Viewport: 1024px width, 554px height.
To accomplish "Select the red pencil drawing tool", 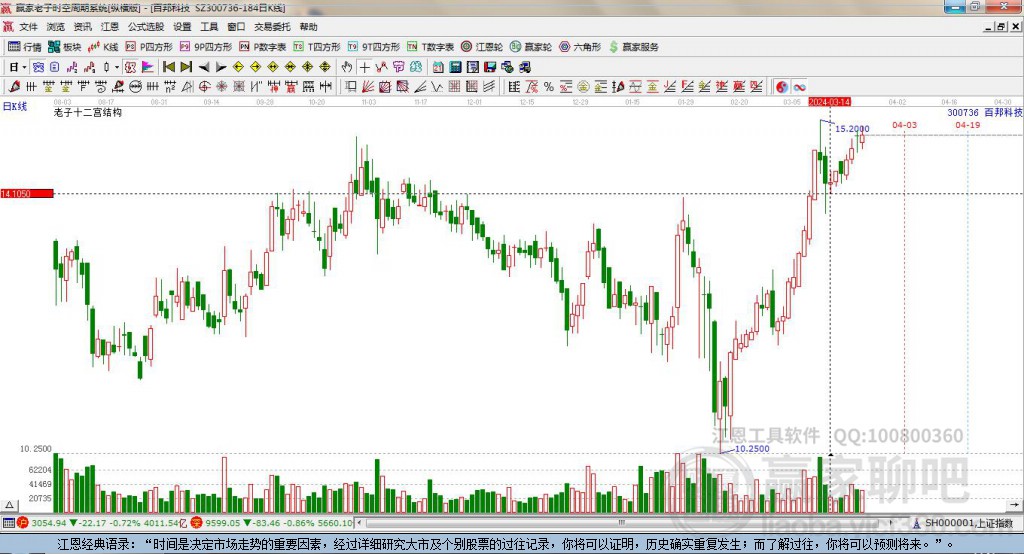I will tap(14, 86).
